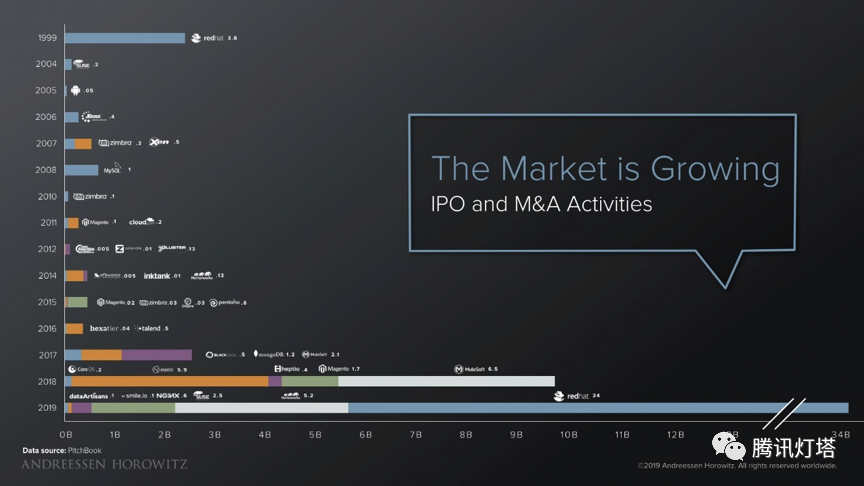Click the '5B' axis tick label
This screenshot has height=486, width=864.
click(x=315, y=435)
